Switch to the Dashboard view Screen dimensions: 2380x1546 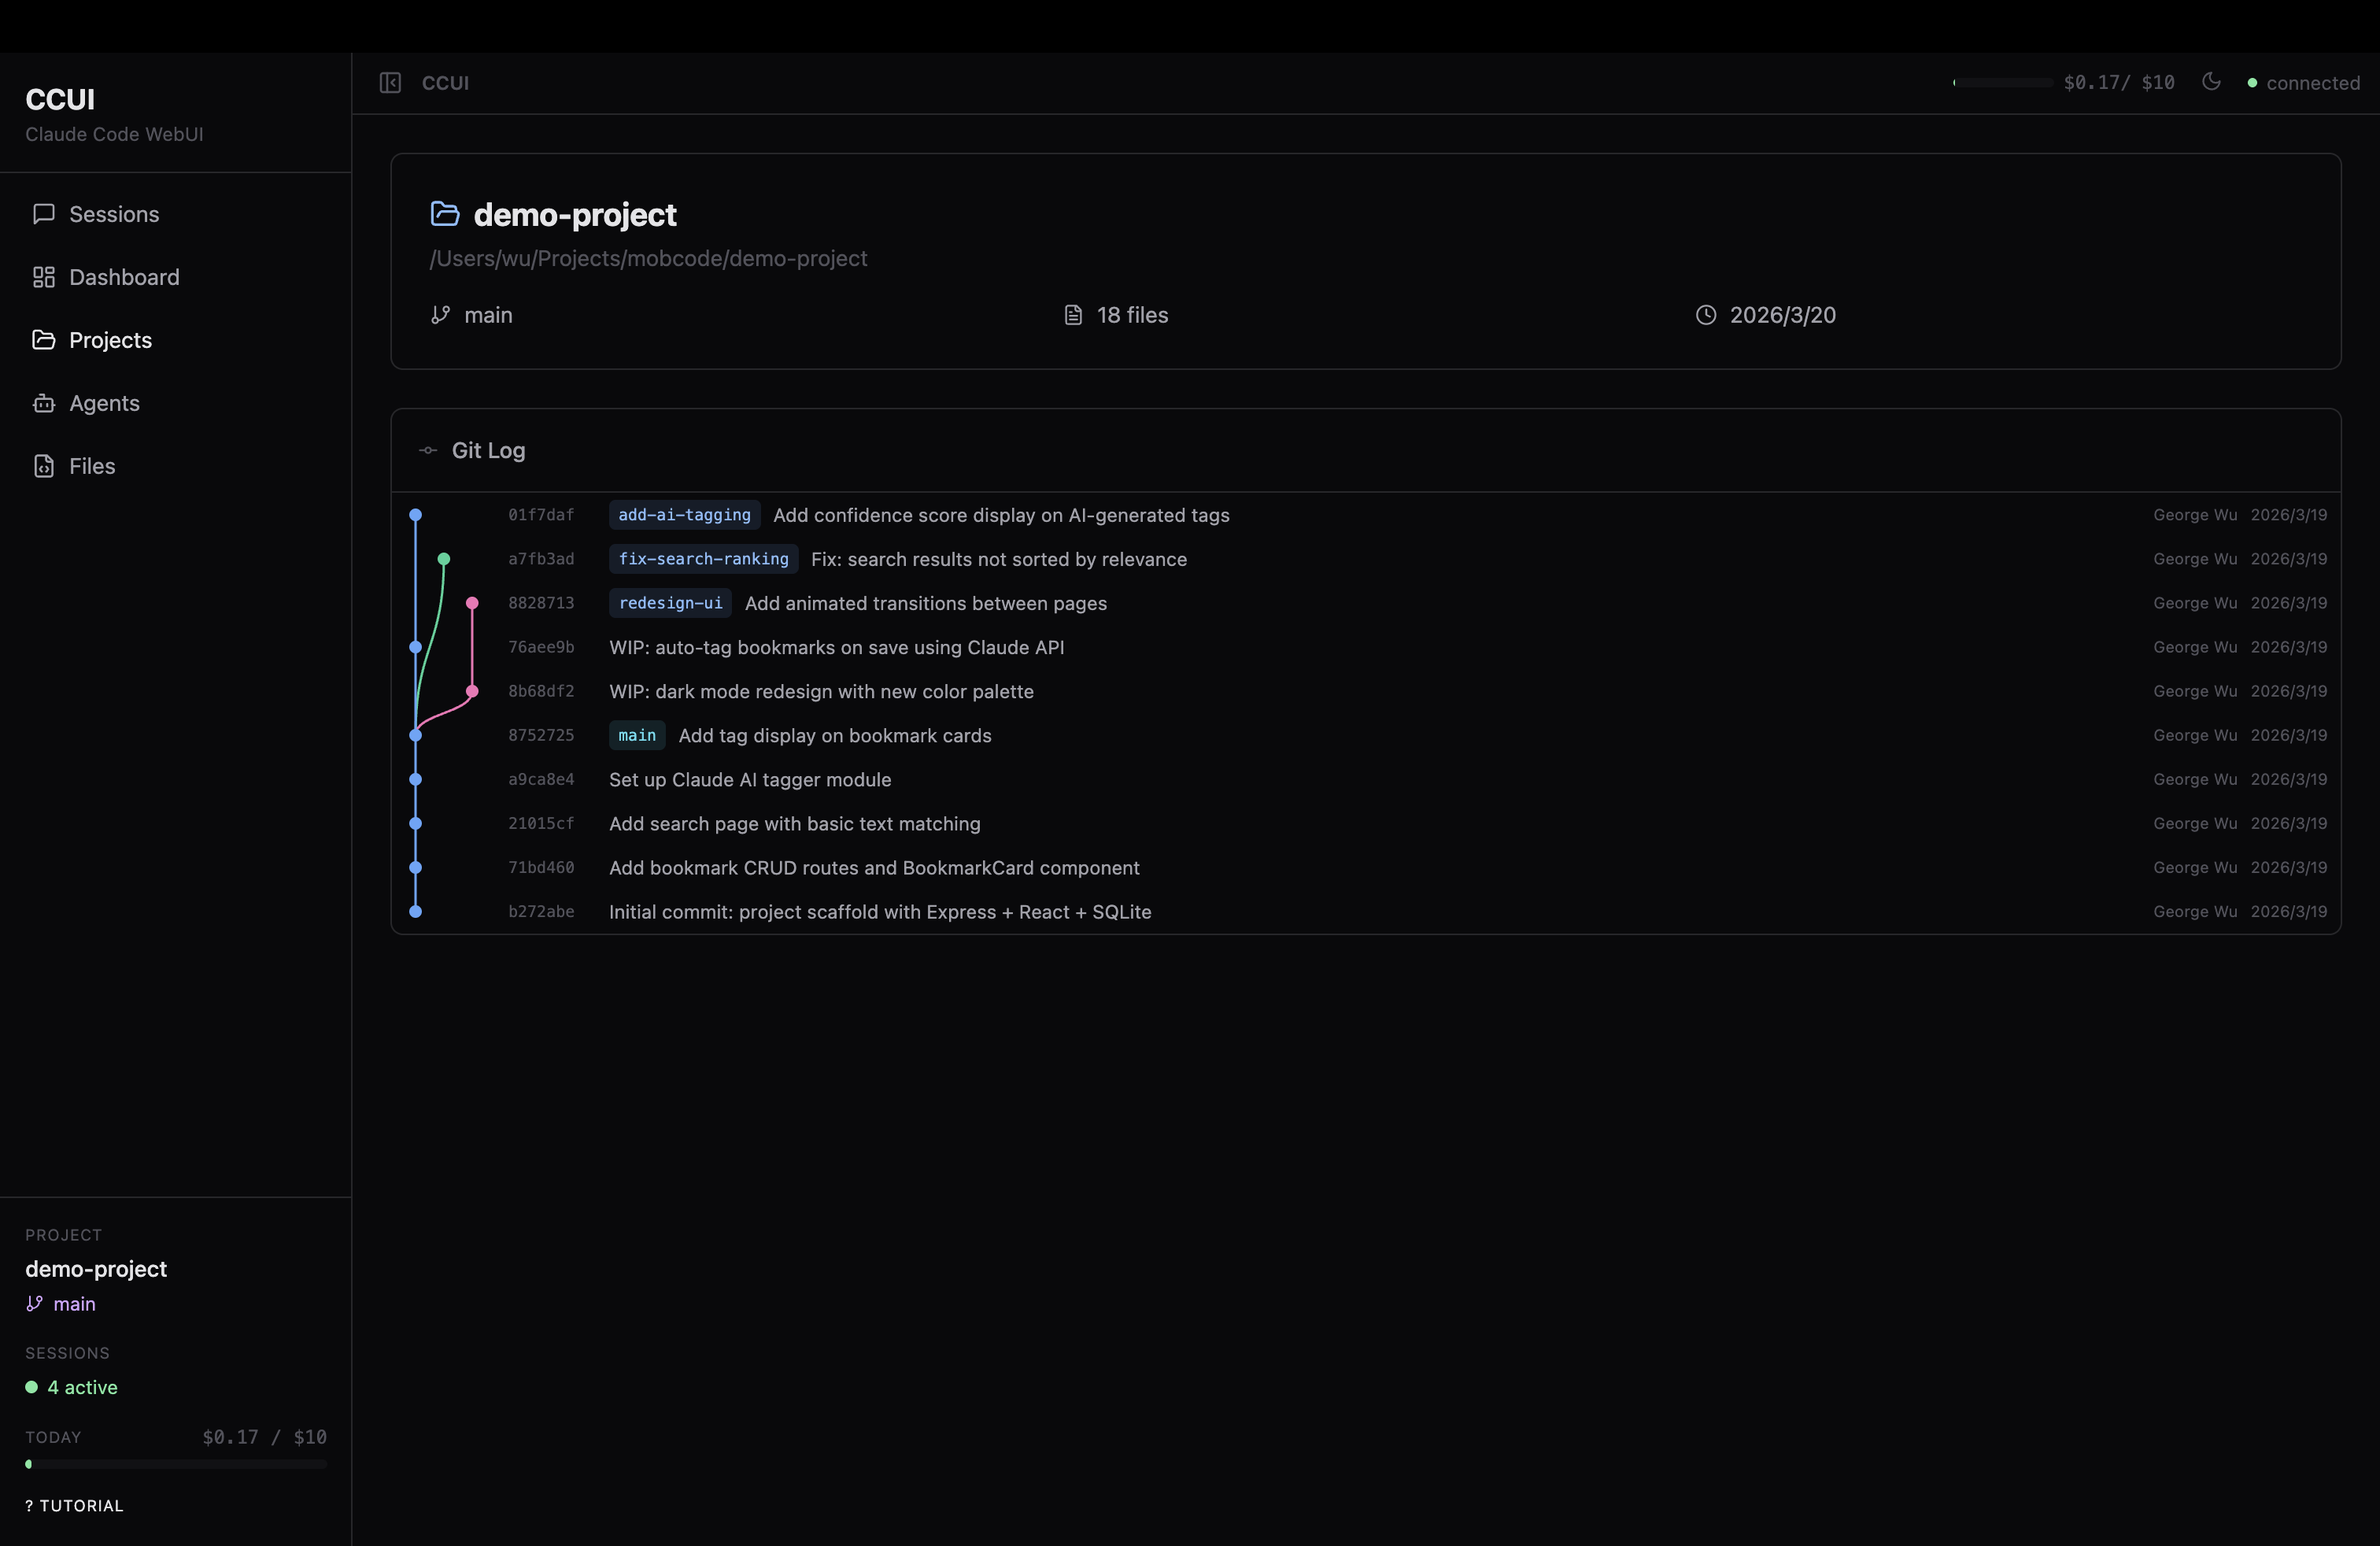pyautogui.click(x=124, y=277)
